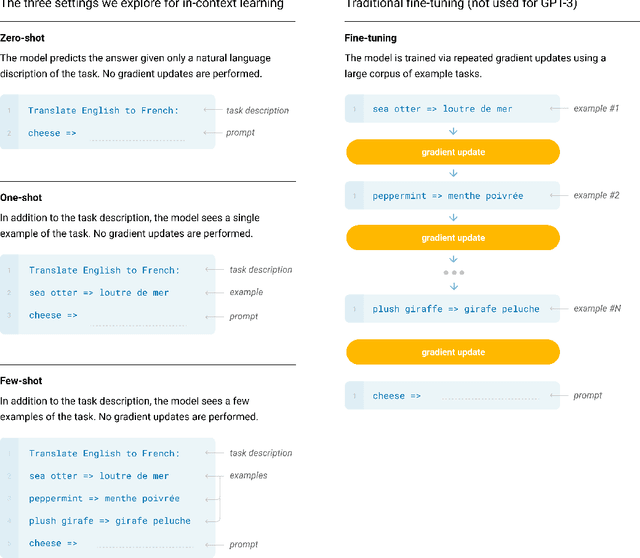Click the first gradient update button

pos(453,152)
